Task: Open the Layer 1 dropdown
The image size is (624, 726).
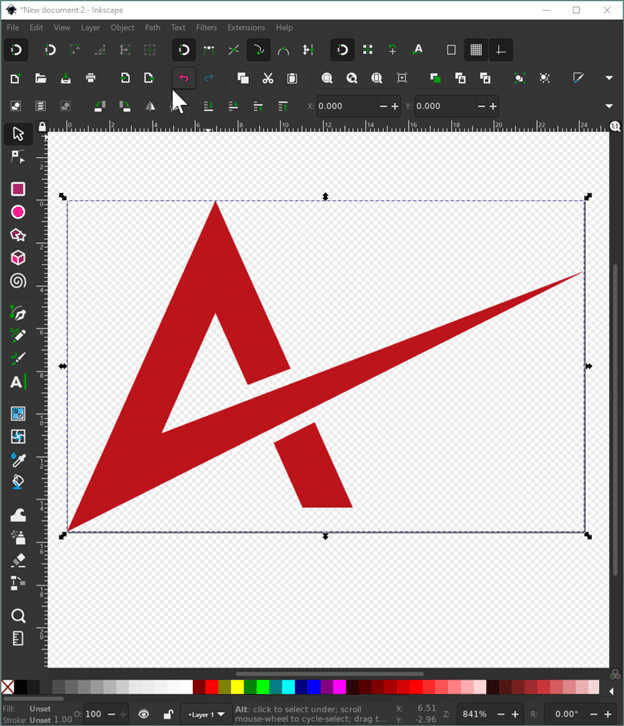Action: 206,714
